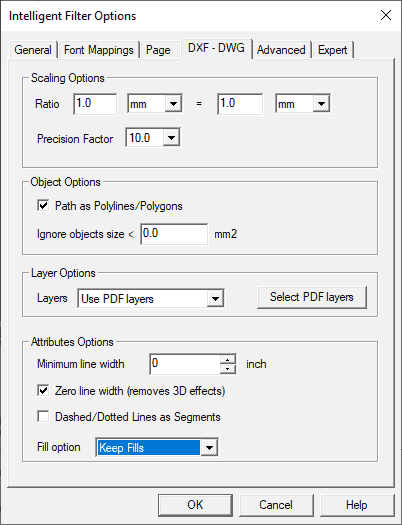Open the second Ratio unit mm dropdown
Screen dimensions: 402x525
pos(303,104)
